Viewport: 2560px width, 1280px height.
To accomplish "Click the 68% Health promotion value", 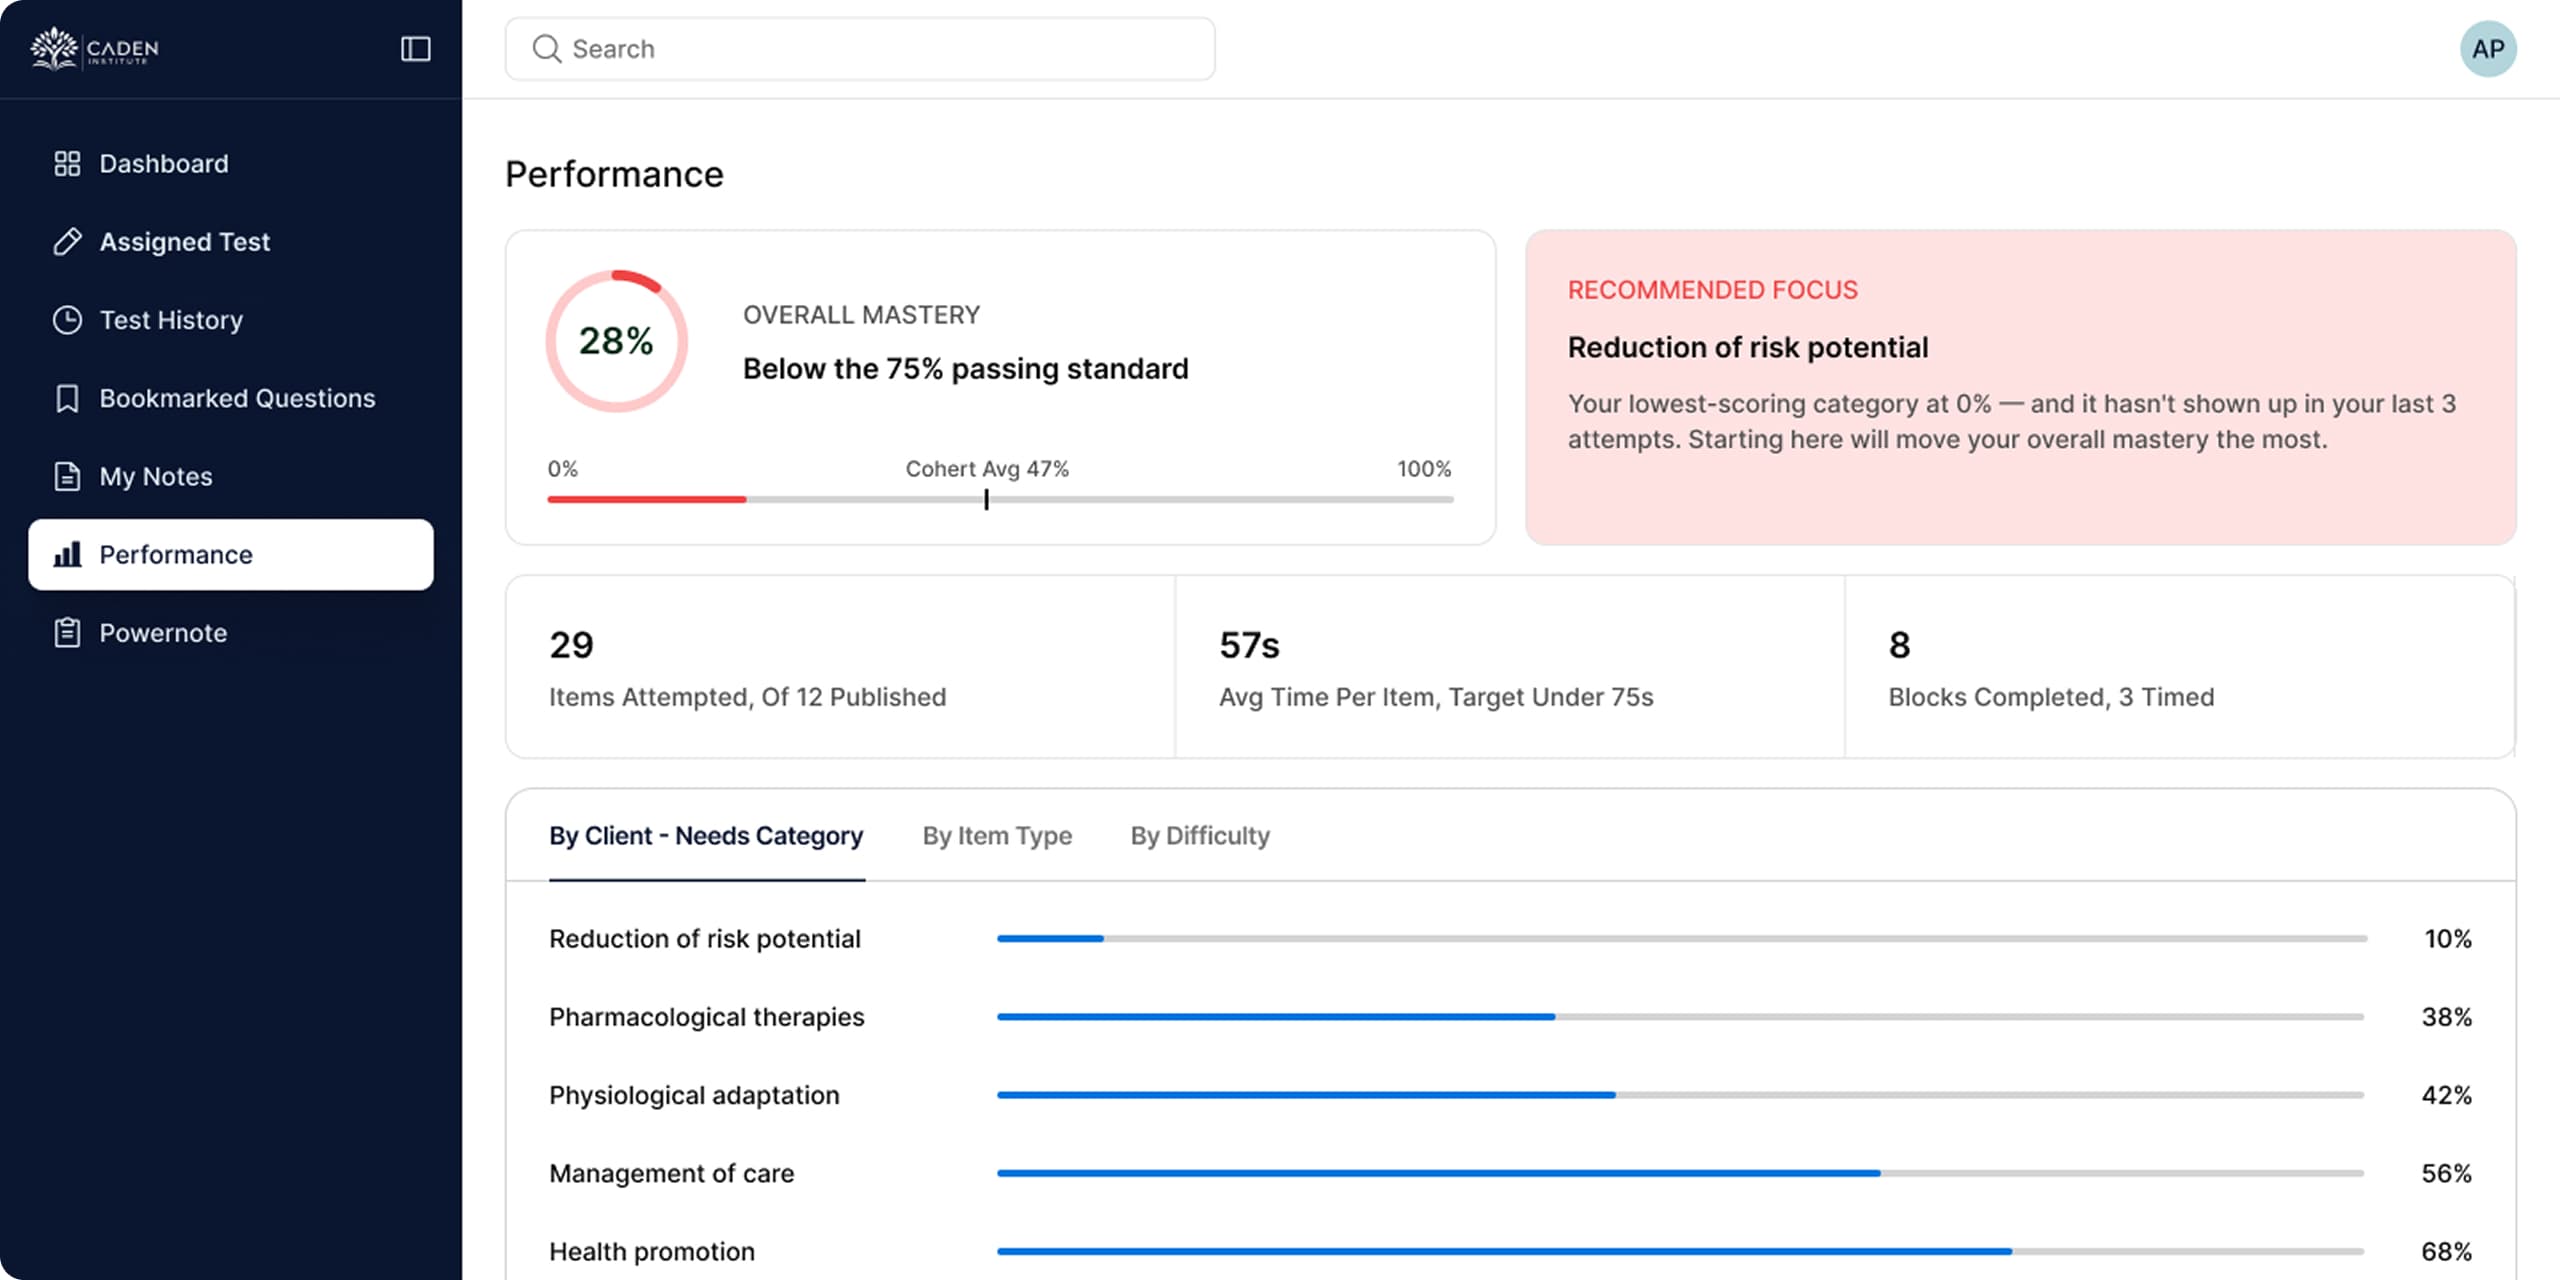I will [2446, 1251].
